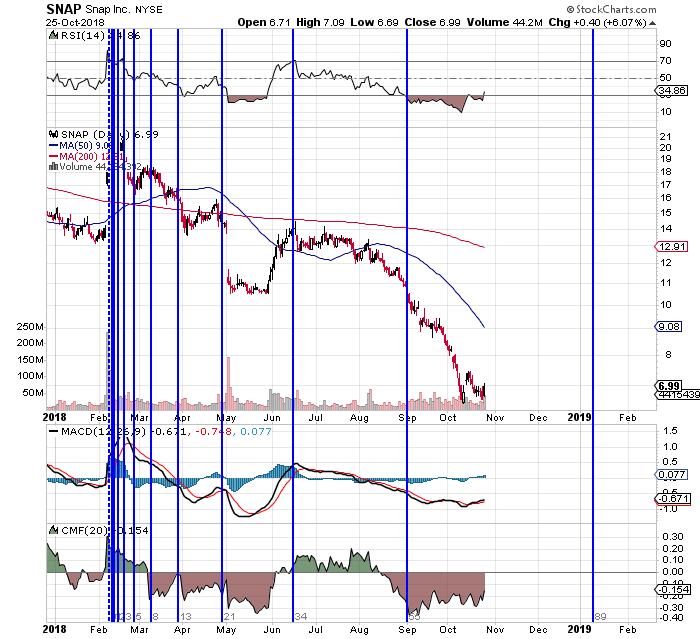Viewport: 700px width, 639px height.
Task: Click the 'Nov' label under the volume bars
Action: pyautogui.click(x=495, y=418)
